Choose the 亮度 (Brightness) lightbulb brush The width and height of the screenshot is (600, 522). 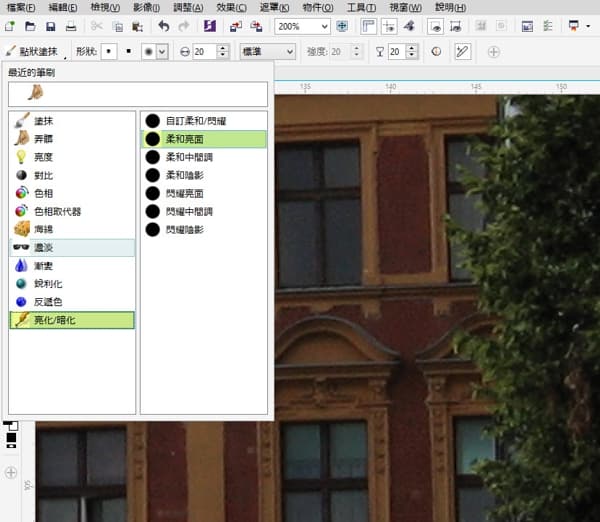click(44, 157)
